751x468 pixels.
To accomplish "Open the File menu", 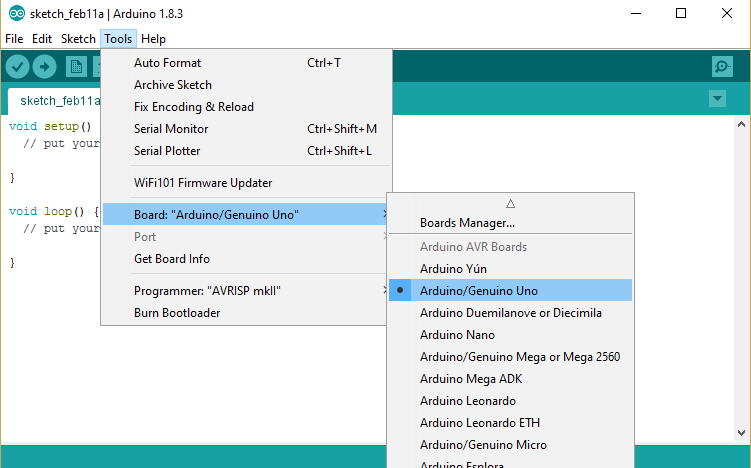I will [14, 39].
